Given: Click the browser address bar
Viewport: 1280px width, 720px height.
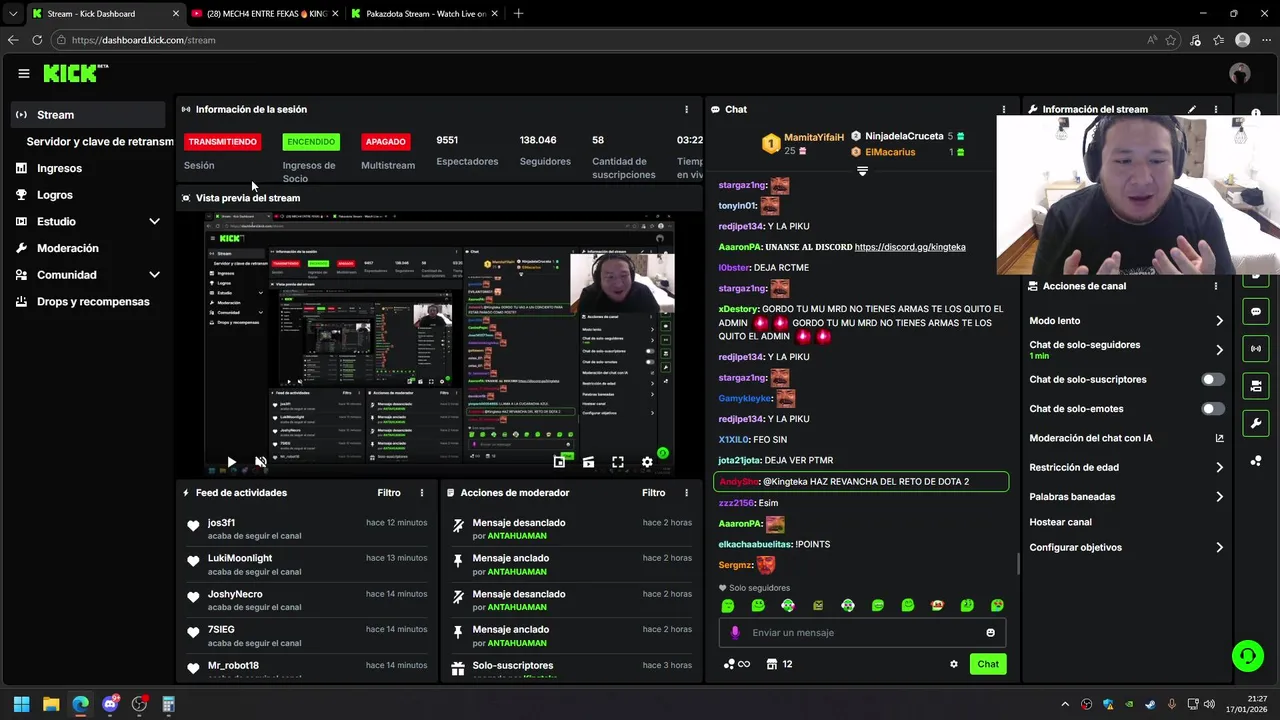Looking at the screenshot, I should [x=600, y=40].
